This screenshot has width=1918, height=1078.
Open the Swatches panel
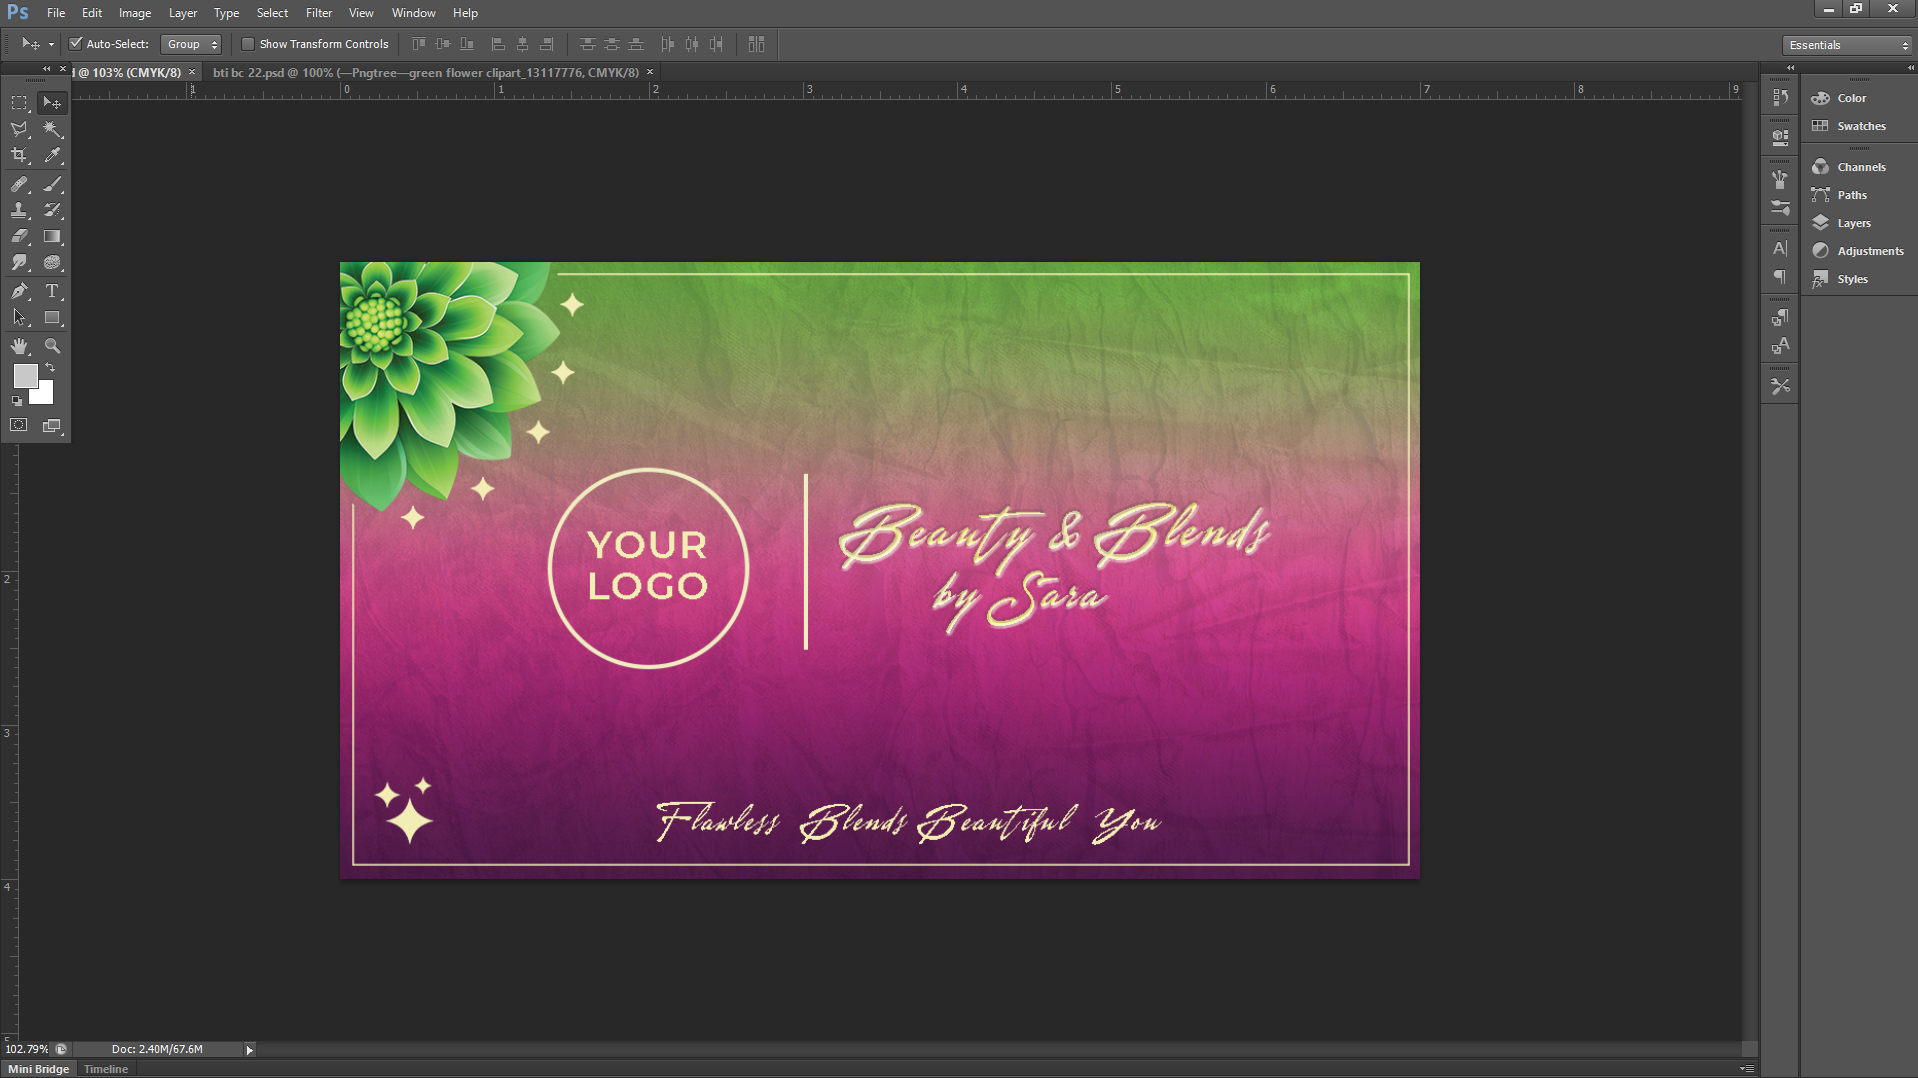(1860, 126)
